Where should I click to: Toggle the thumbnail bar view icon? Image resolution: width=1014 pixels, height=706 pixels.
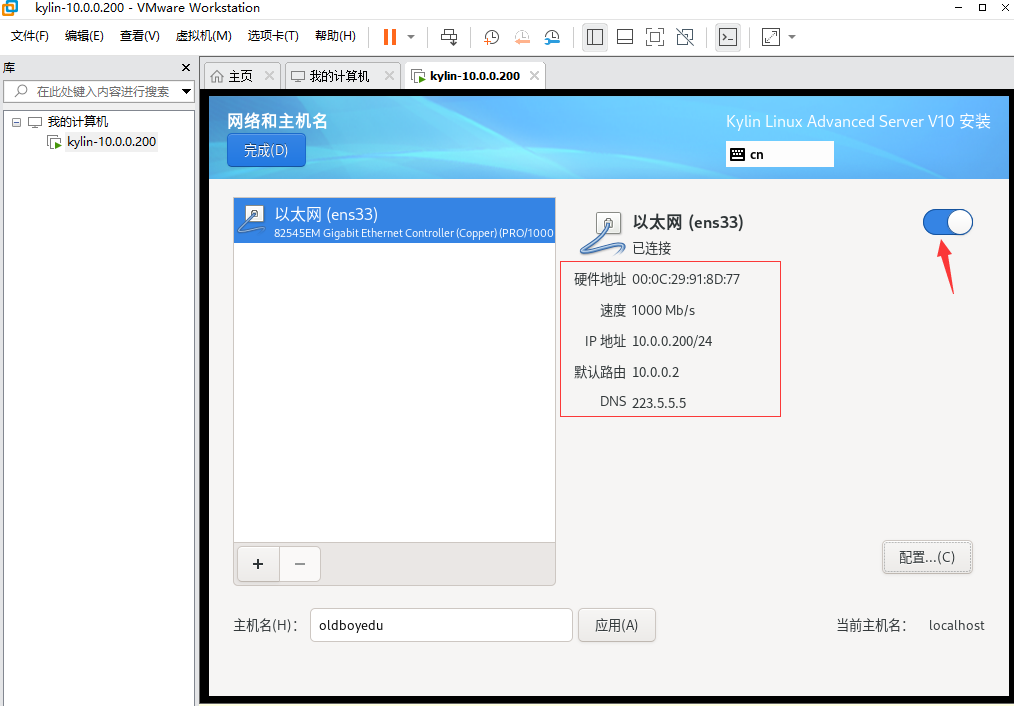tap(625, 37)
